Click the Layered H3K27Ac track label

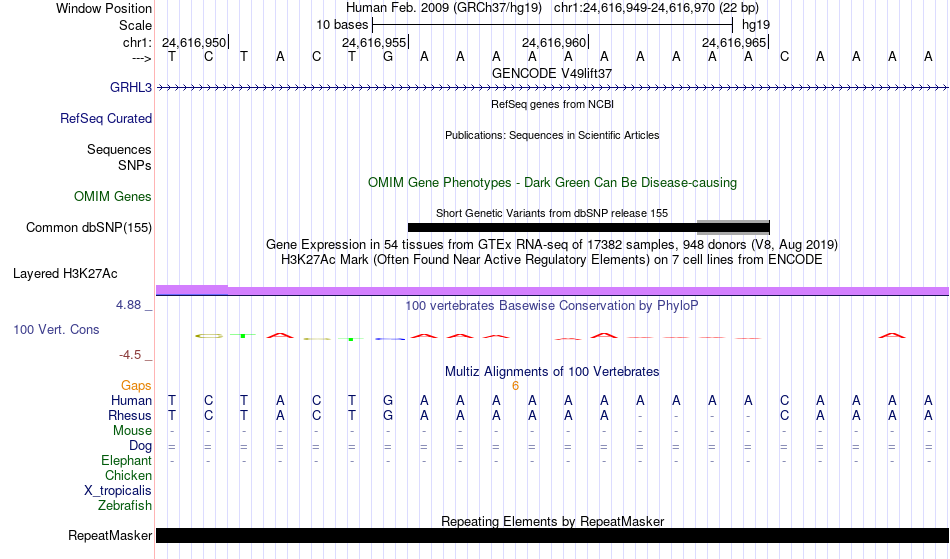point(65,273)
